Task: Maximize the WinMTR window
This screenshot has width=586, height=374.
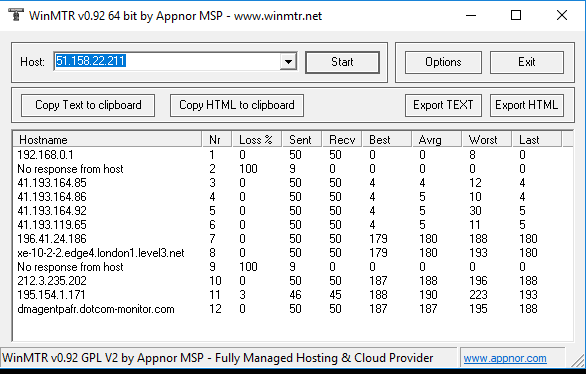Action: click(516, 15)
